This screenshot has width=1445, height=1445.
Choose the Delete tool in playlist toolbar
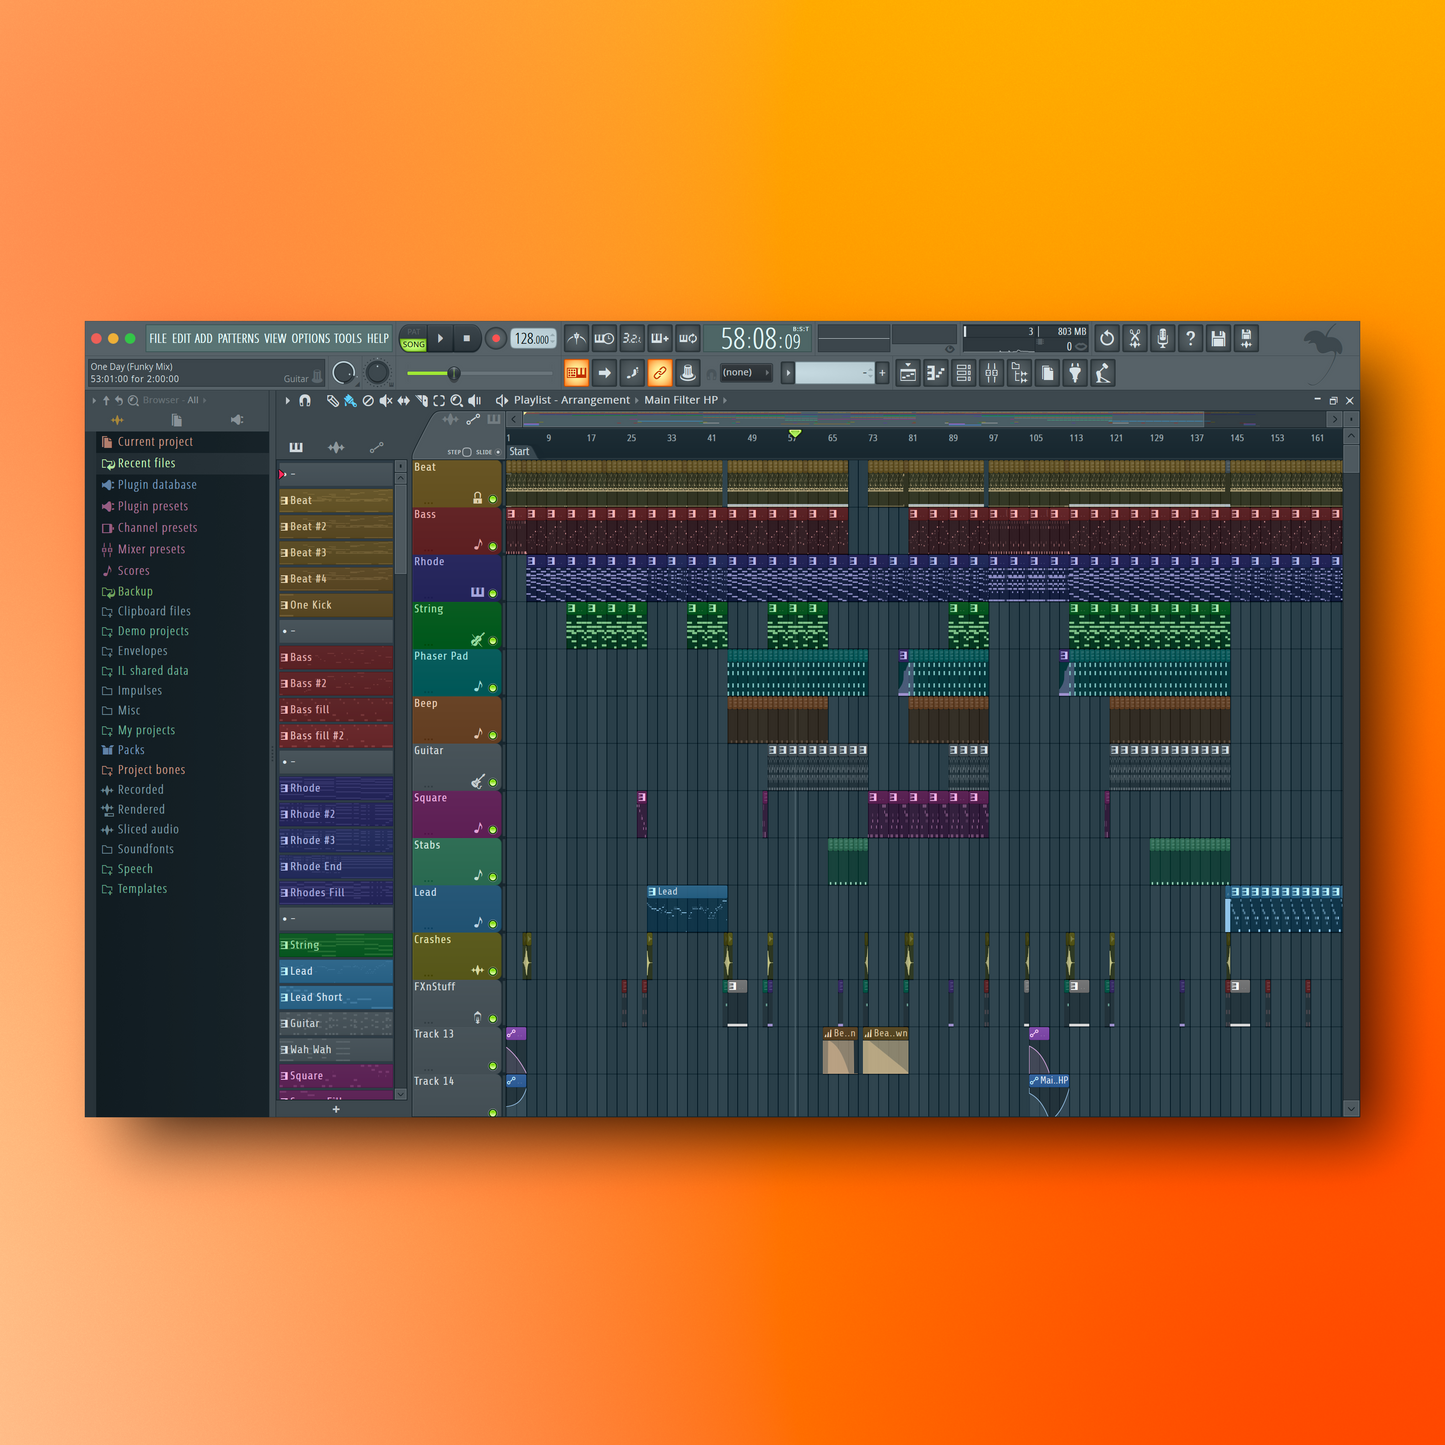coord(368,401)
